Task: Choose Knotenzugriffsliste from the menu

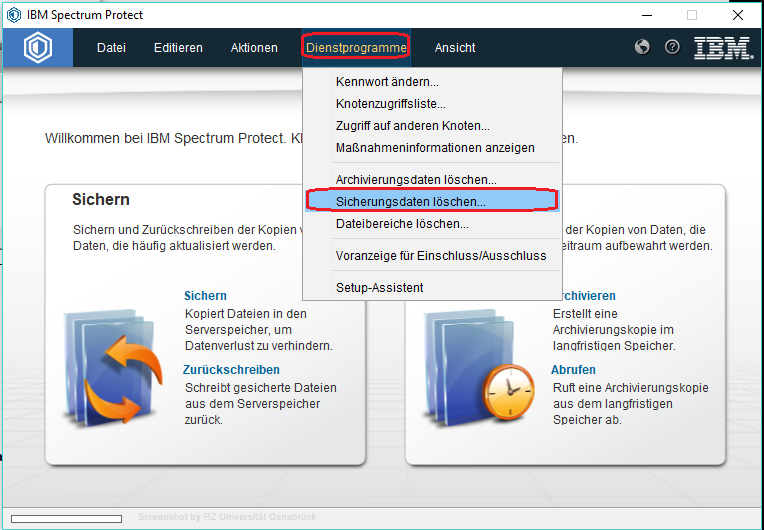Action: (x=391, y=104)
